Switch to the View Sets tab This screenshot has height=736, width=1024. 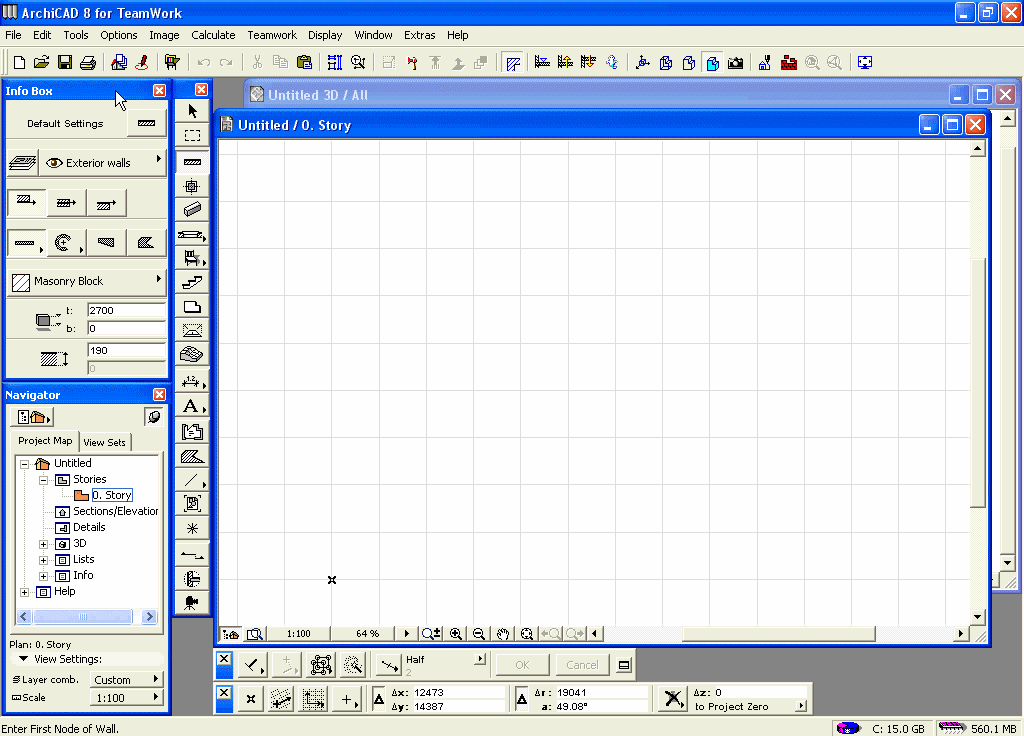click(x=104, y=442)
